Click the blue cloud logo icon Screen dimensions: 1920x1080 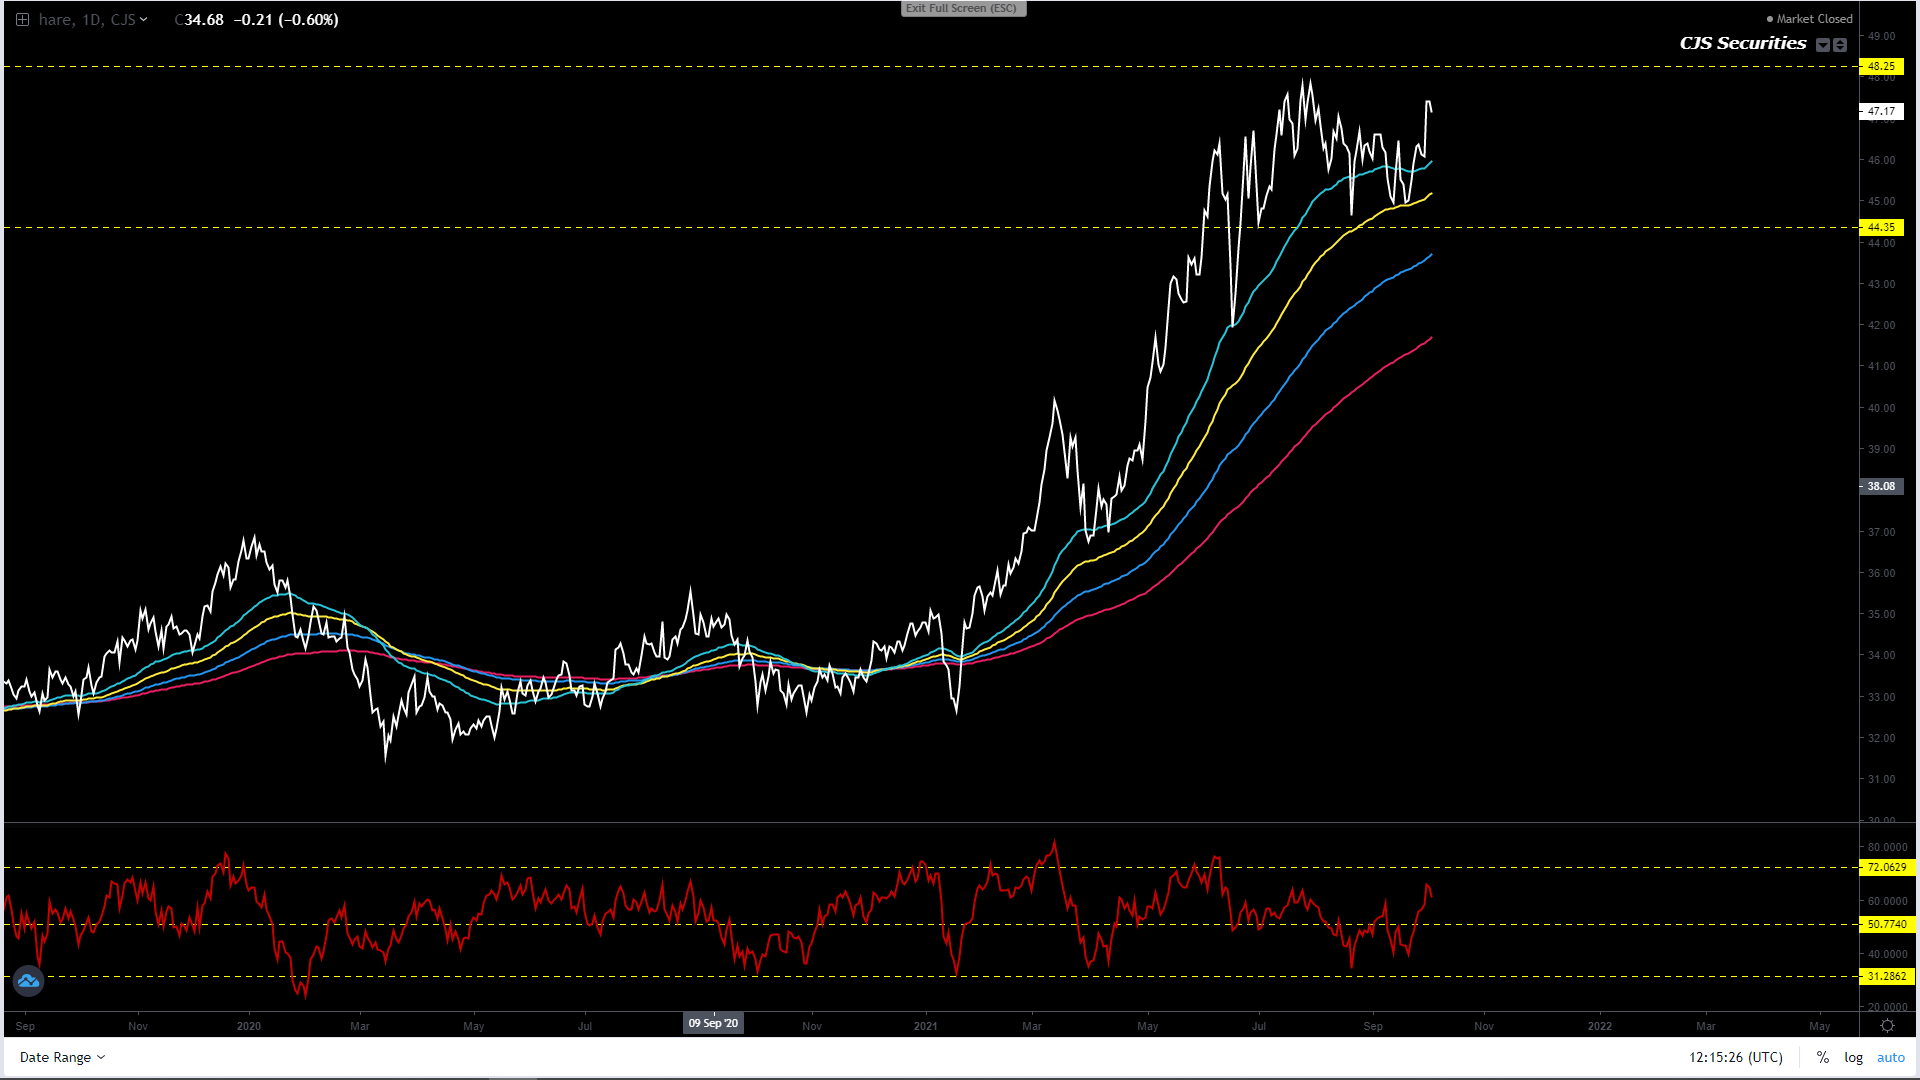pos(28,981)
